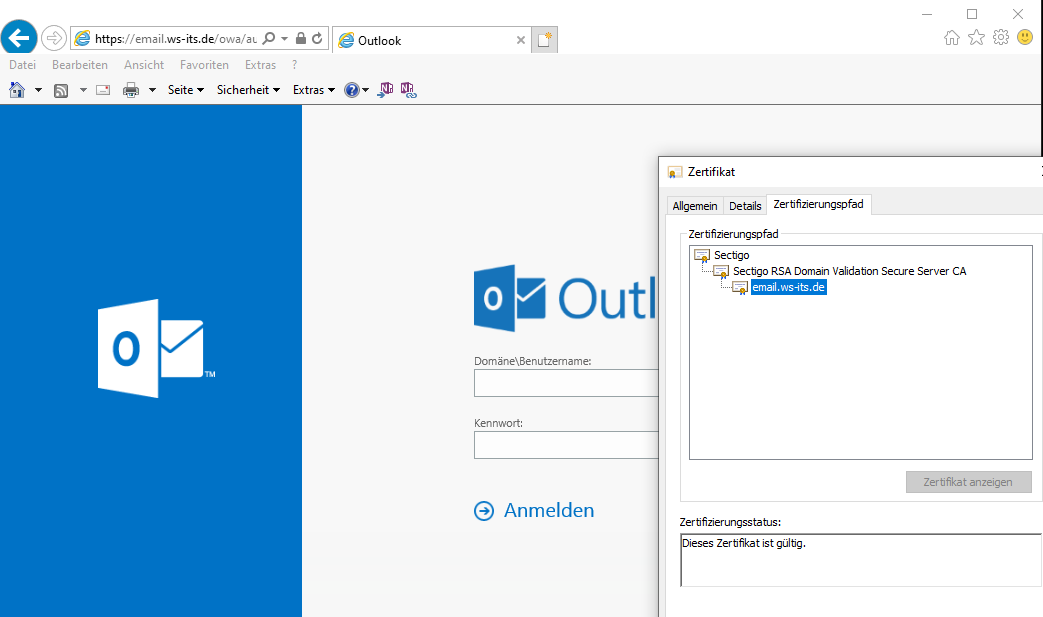Image resolution: width=1043 pixels, height=617 pixels.
Task: Go back with the browser back arrow
Action: coord(19,37)
